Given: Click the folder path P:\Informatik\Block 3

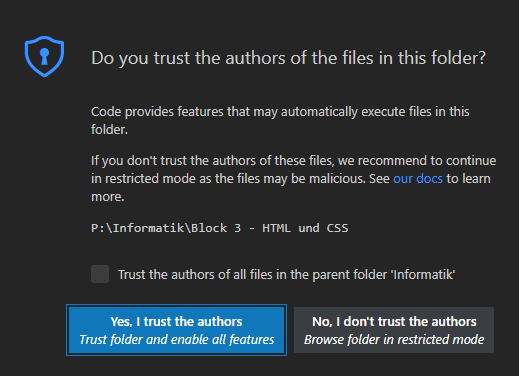Looking at the screenshot, I should [166, 228].
